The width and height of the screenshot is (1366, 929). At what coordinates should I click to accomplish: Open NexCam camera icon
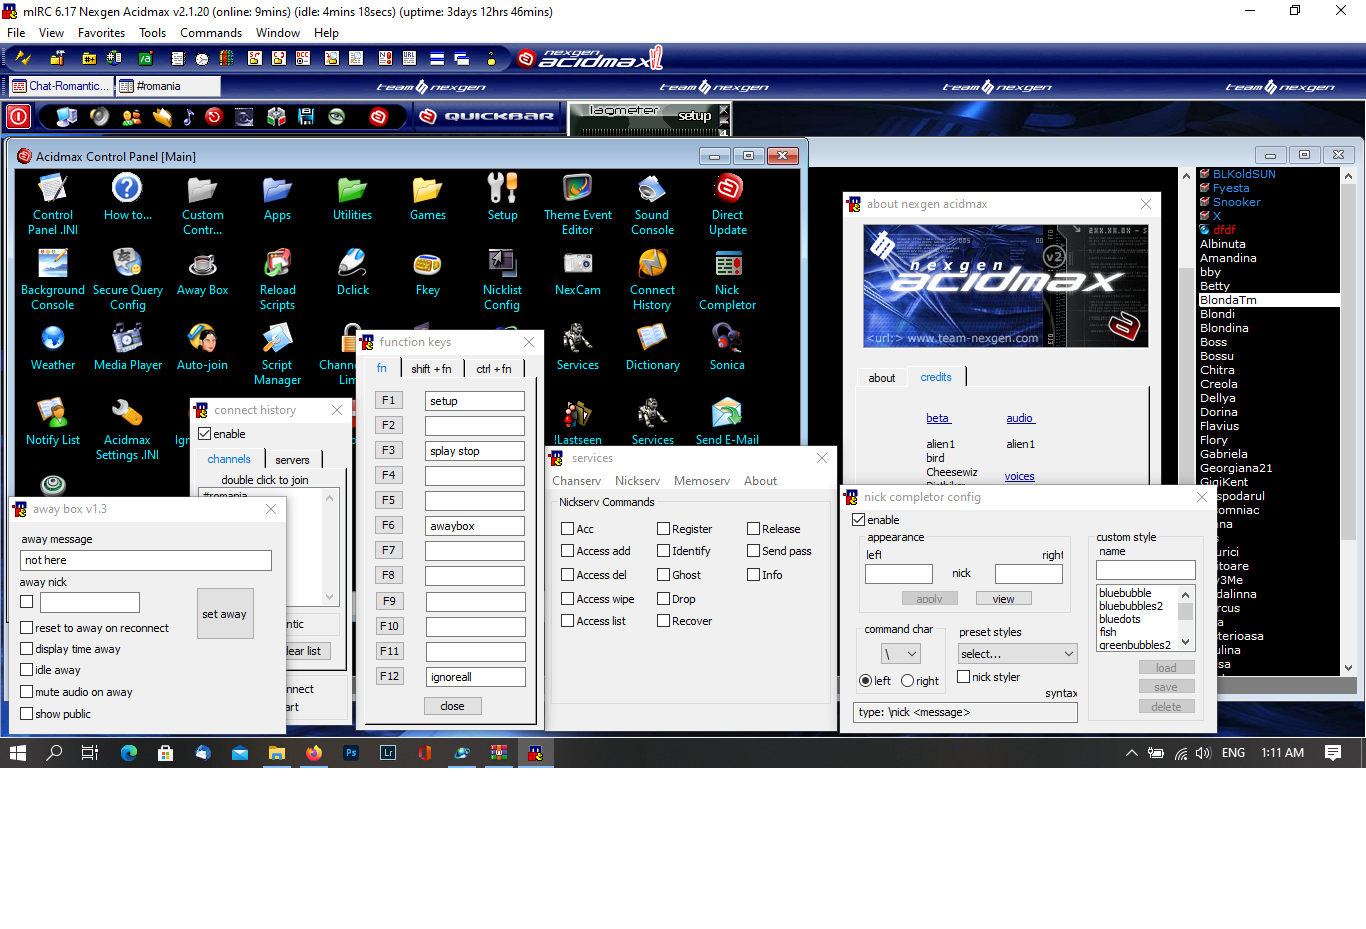[578, 271]
